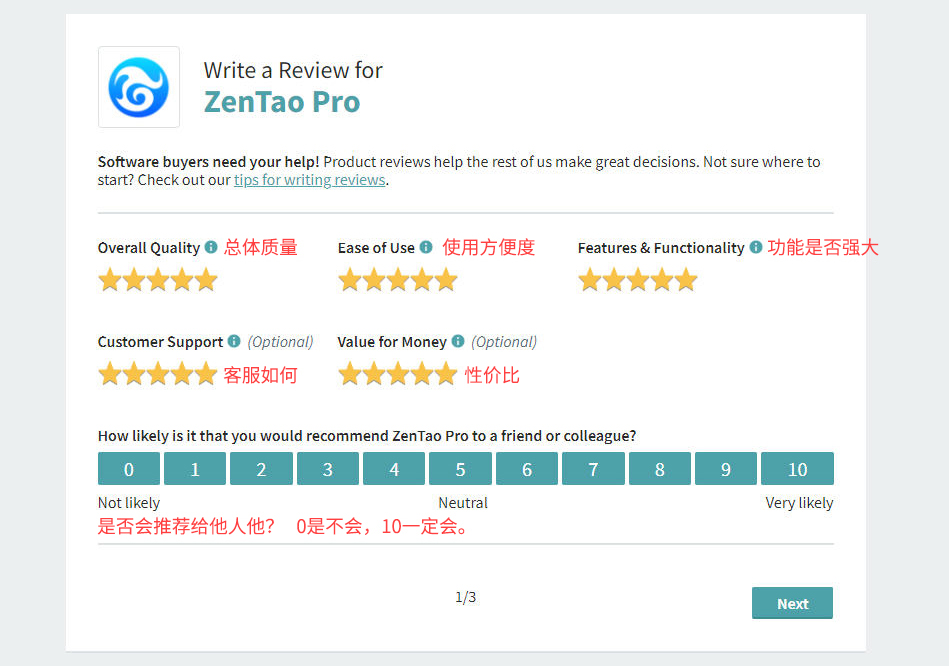The image size is (949, 666).
Task: Rate Ease of Use two stars
Action: click(x=374, y=280)
